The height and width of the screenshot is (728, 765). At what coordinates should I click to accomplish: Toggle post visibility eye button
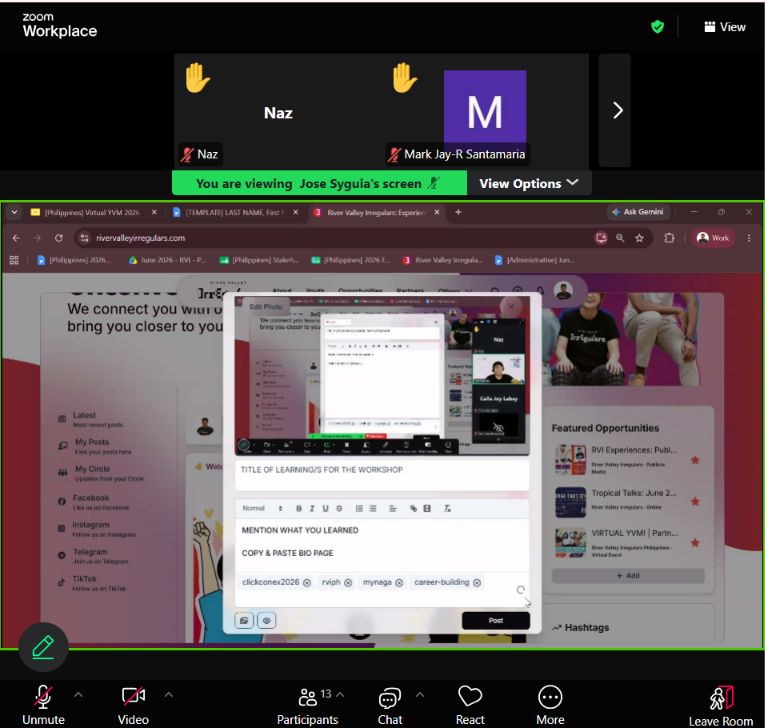click(x=266, y=621)
